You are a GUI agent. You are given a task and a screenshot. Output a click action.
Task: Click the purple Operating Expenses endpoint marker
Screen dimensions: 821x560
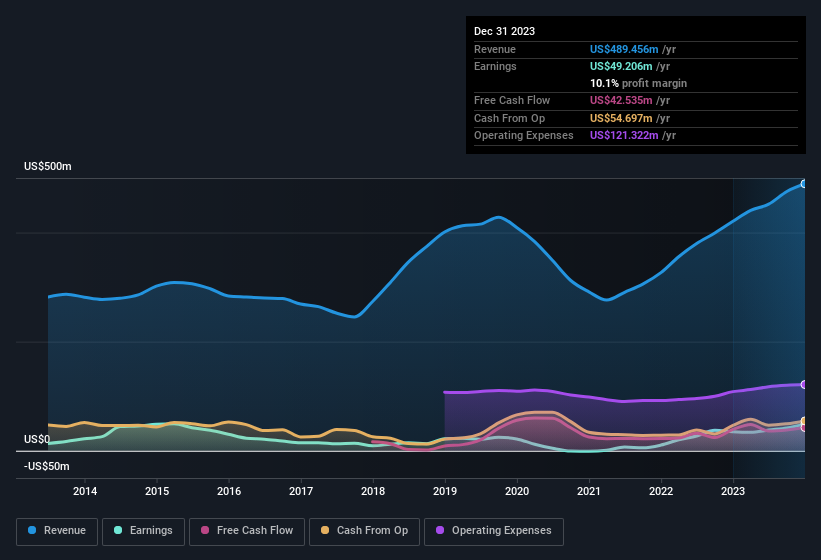click(803, 384)
